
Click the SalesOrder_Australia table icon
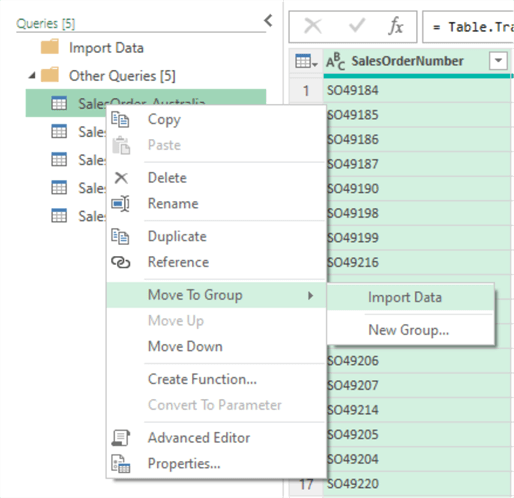(59, 103)
